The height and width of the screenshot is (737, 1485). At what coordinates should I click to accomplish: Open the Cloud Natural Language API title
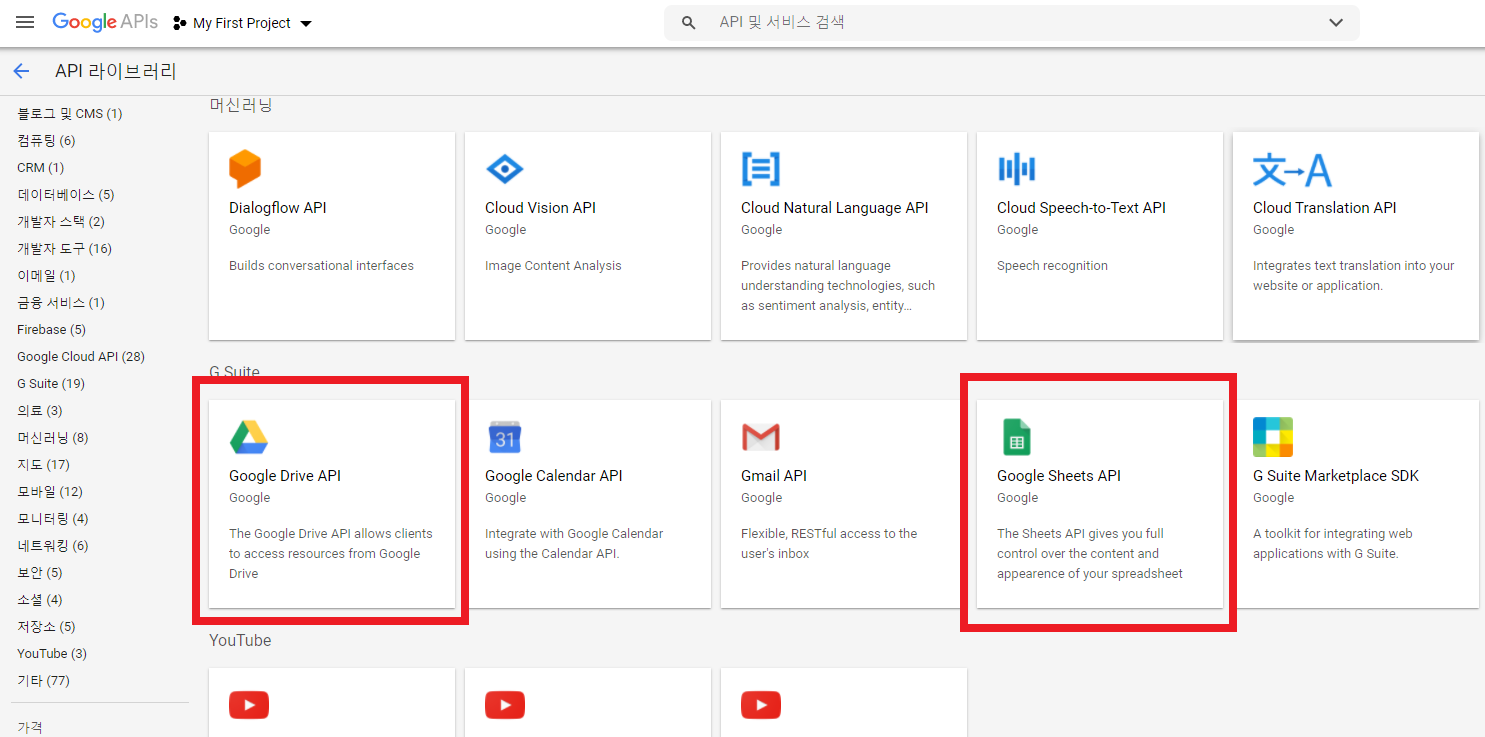point(835,208)
